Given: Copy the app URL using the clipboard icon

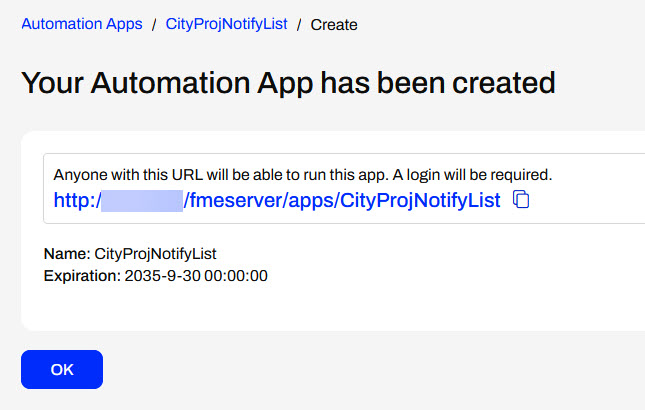Looking at the screenshot, I should pos(521,200).
